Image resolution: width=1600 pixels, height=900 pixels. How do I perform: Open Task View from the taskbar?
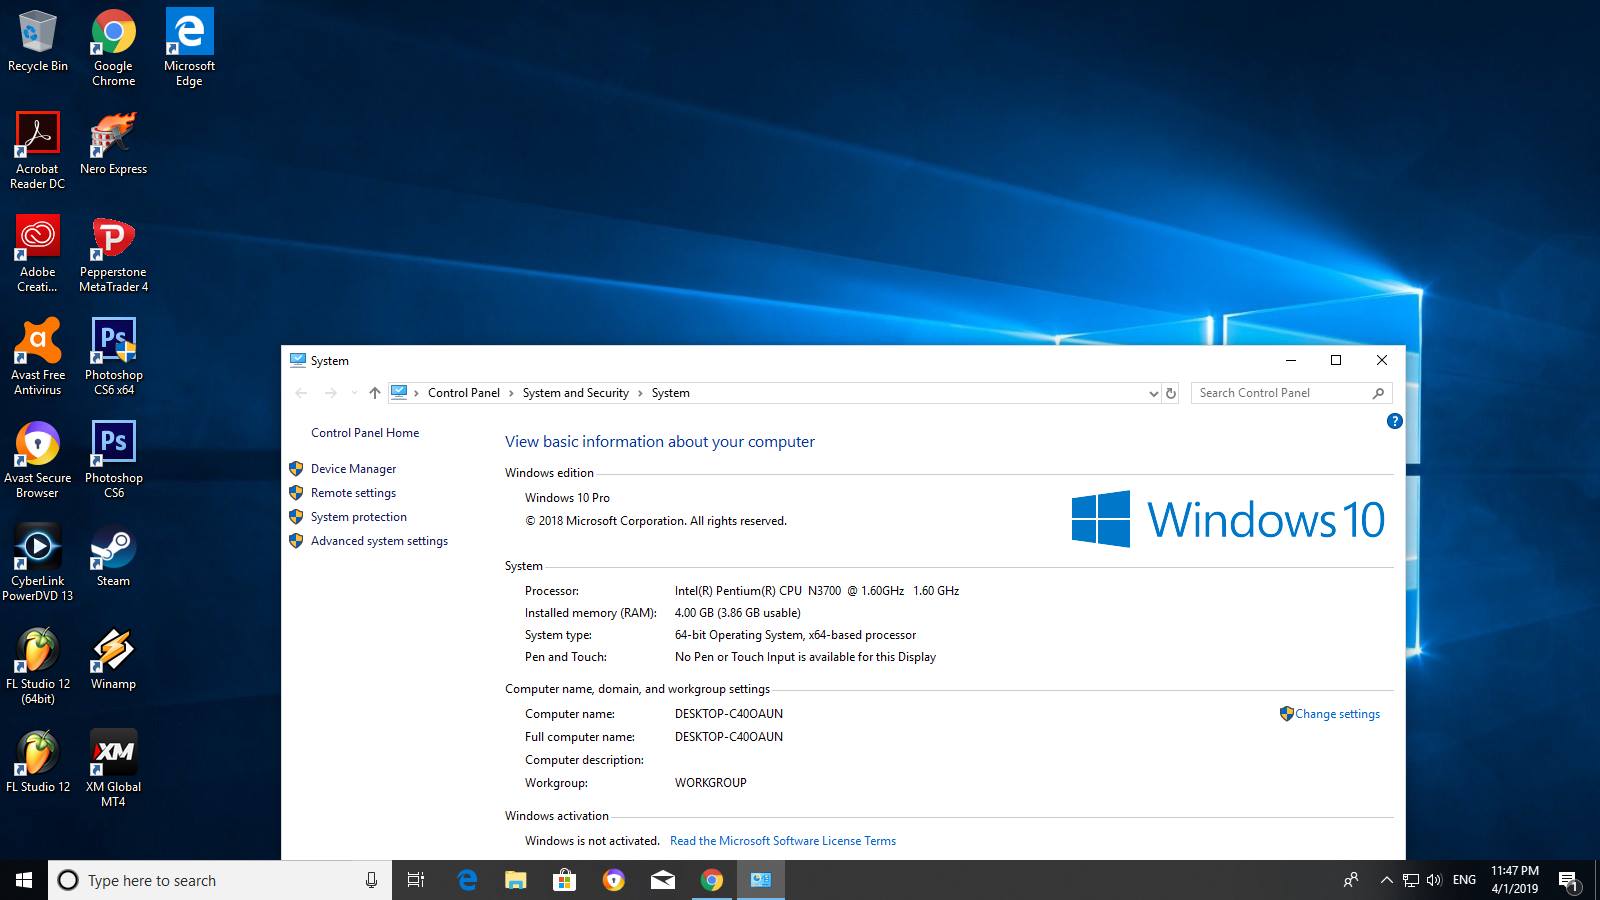pyautogui.click(x=416, y=880)
